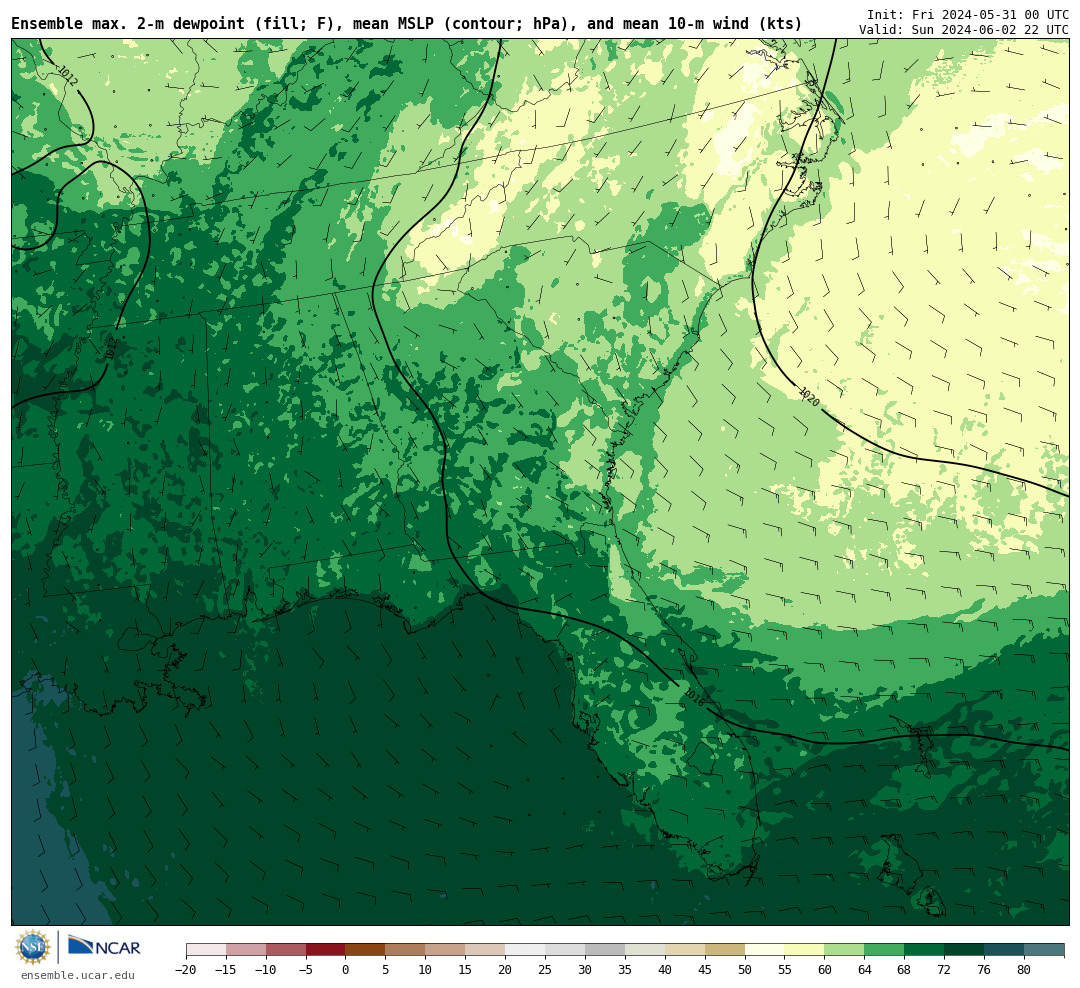Click the -20 tick label on colorbar
The width and height of the screenshot is (1080, 988).
point(186,970)
